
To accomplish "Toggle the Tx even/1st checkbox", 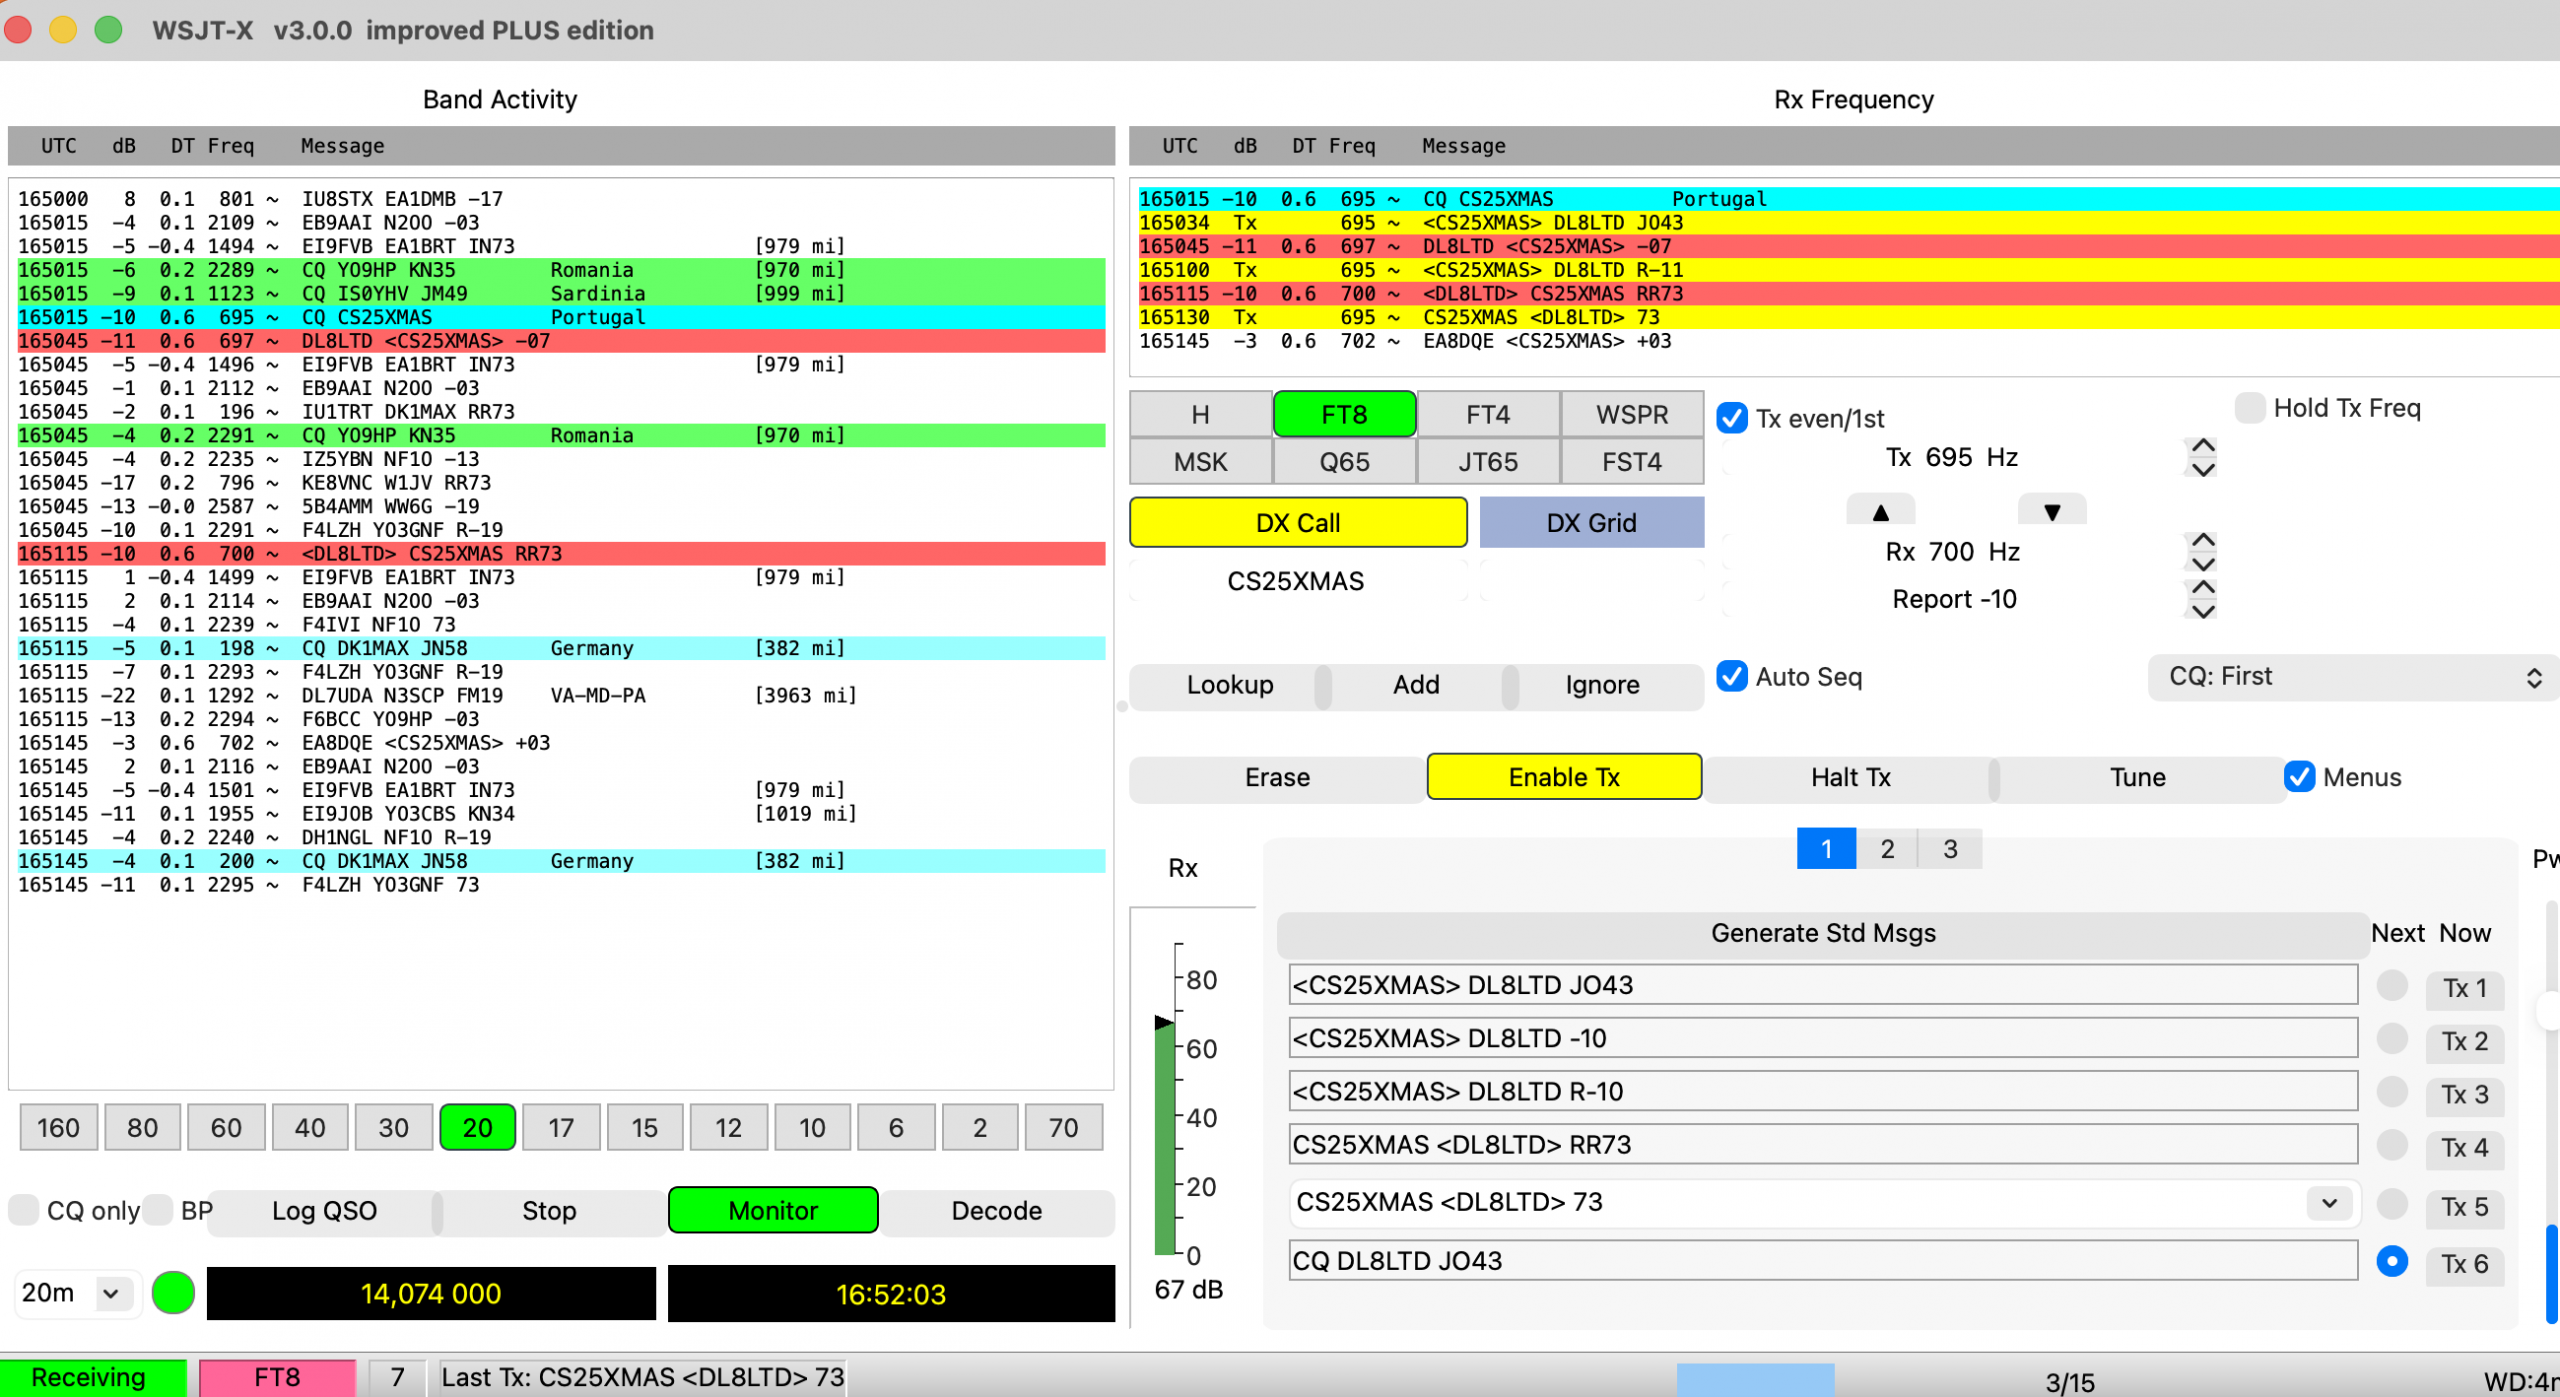I will (1731, 418).
